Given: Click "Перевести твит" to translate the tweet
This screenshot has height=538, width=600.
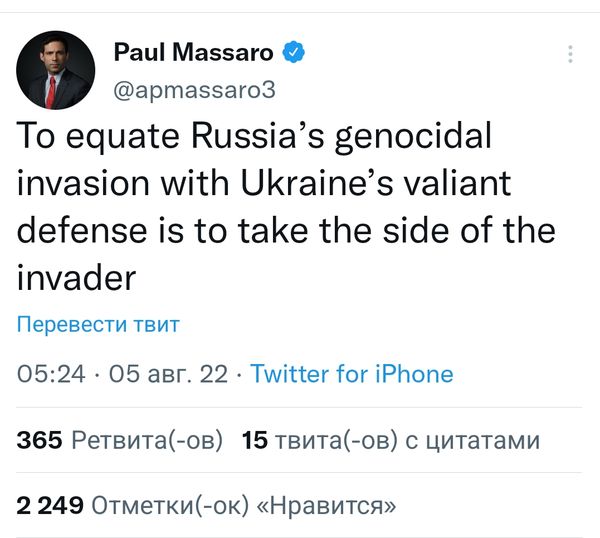Looking at the screenshot, I should pos(97,325).
